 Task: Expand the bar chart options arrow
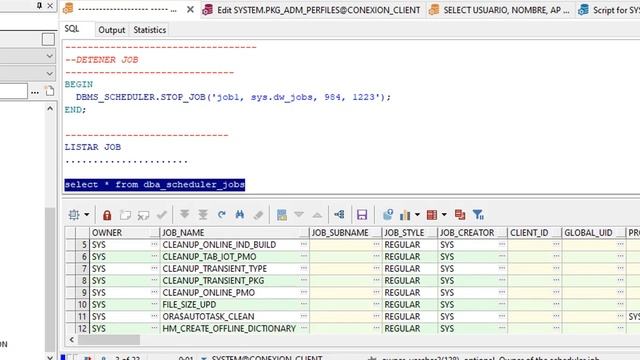(417, 215)
